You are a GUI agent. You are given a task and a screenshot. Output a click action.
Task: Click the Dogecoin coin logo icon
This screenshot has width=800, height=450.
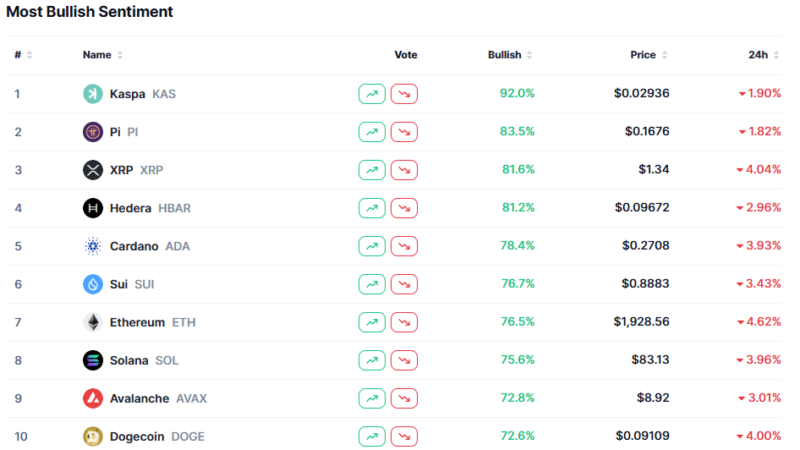[x=92, y=436]
